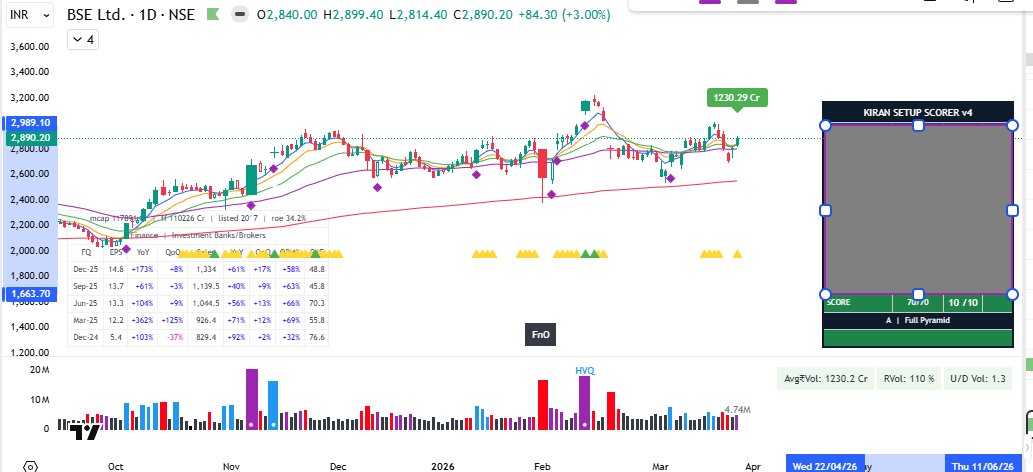Select the U/D Vol: 1.3 box

(x=978, y=379)
